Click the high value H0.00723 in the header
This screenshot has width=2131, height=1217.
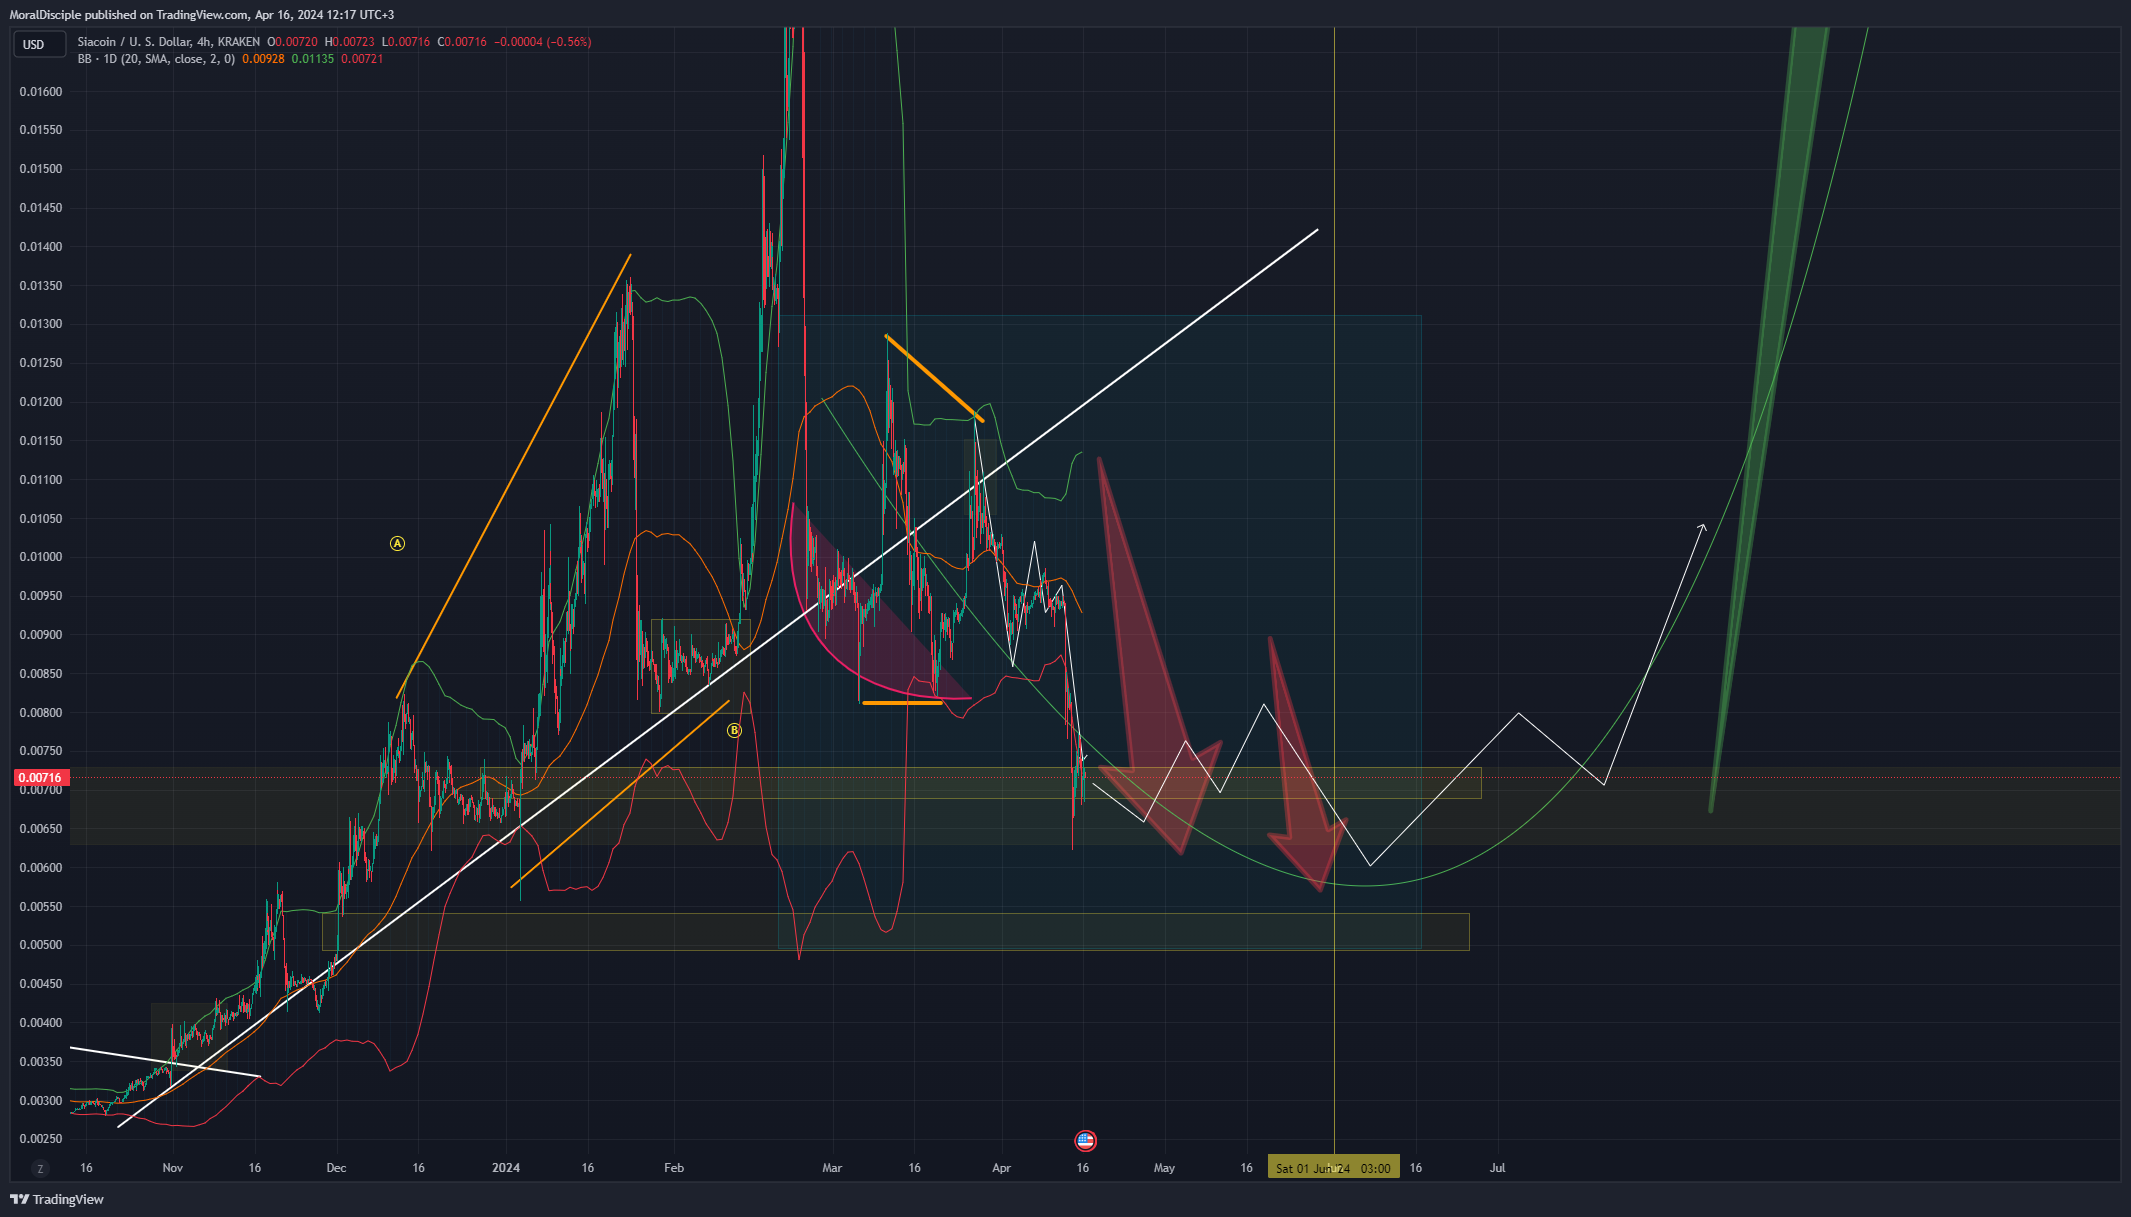click(x=349, y=42)
